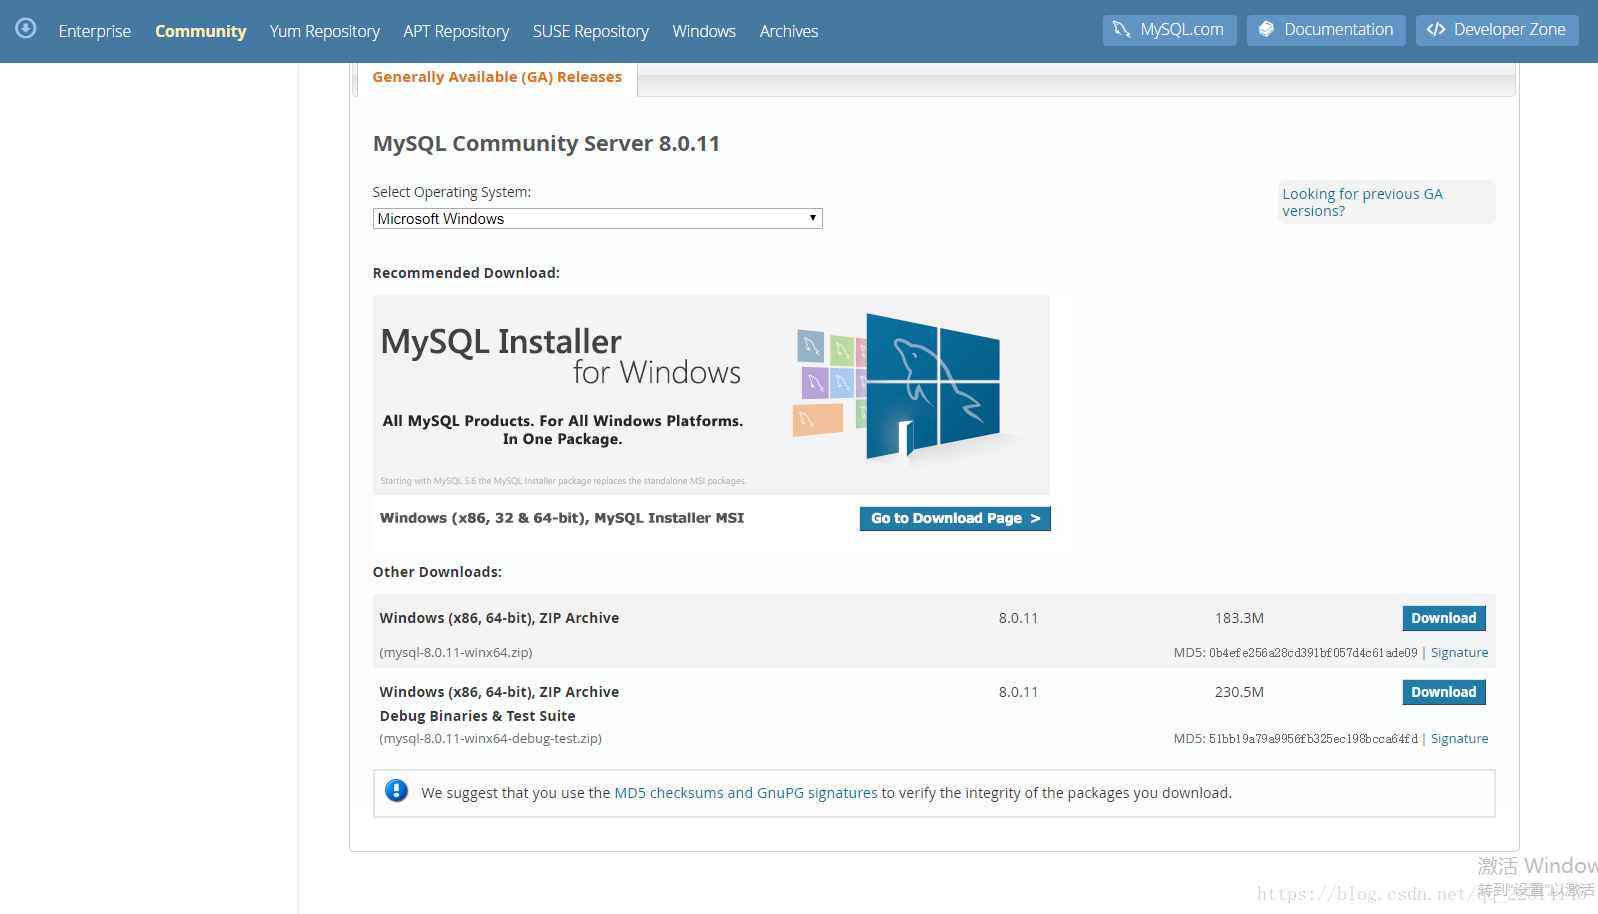Navigate to SUSE Repository
Viewport: 1598px width, 914px height.
pos(590,31)
